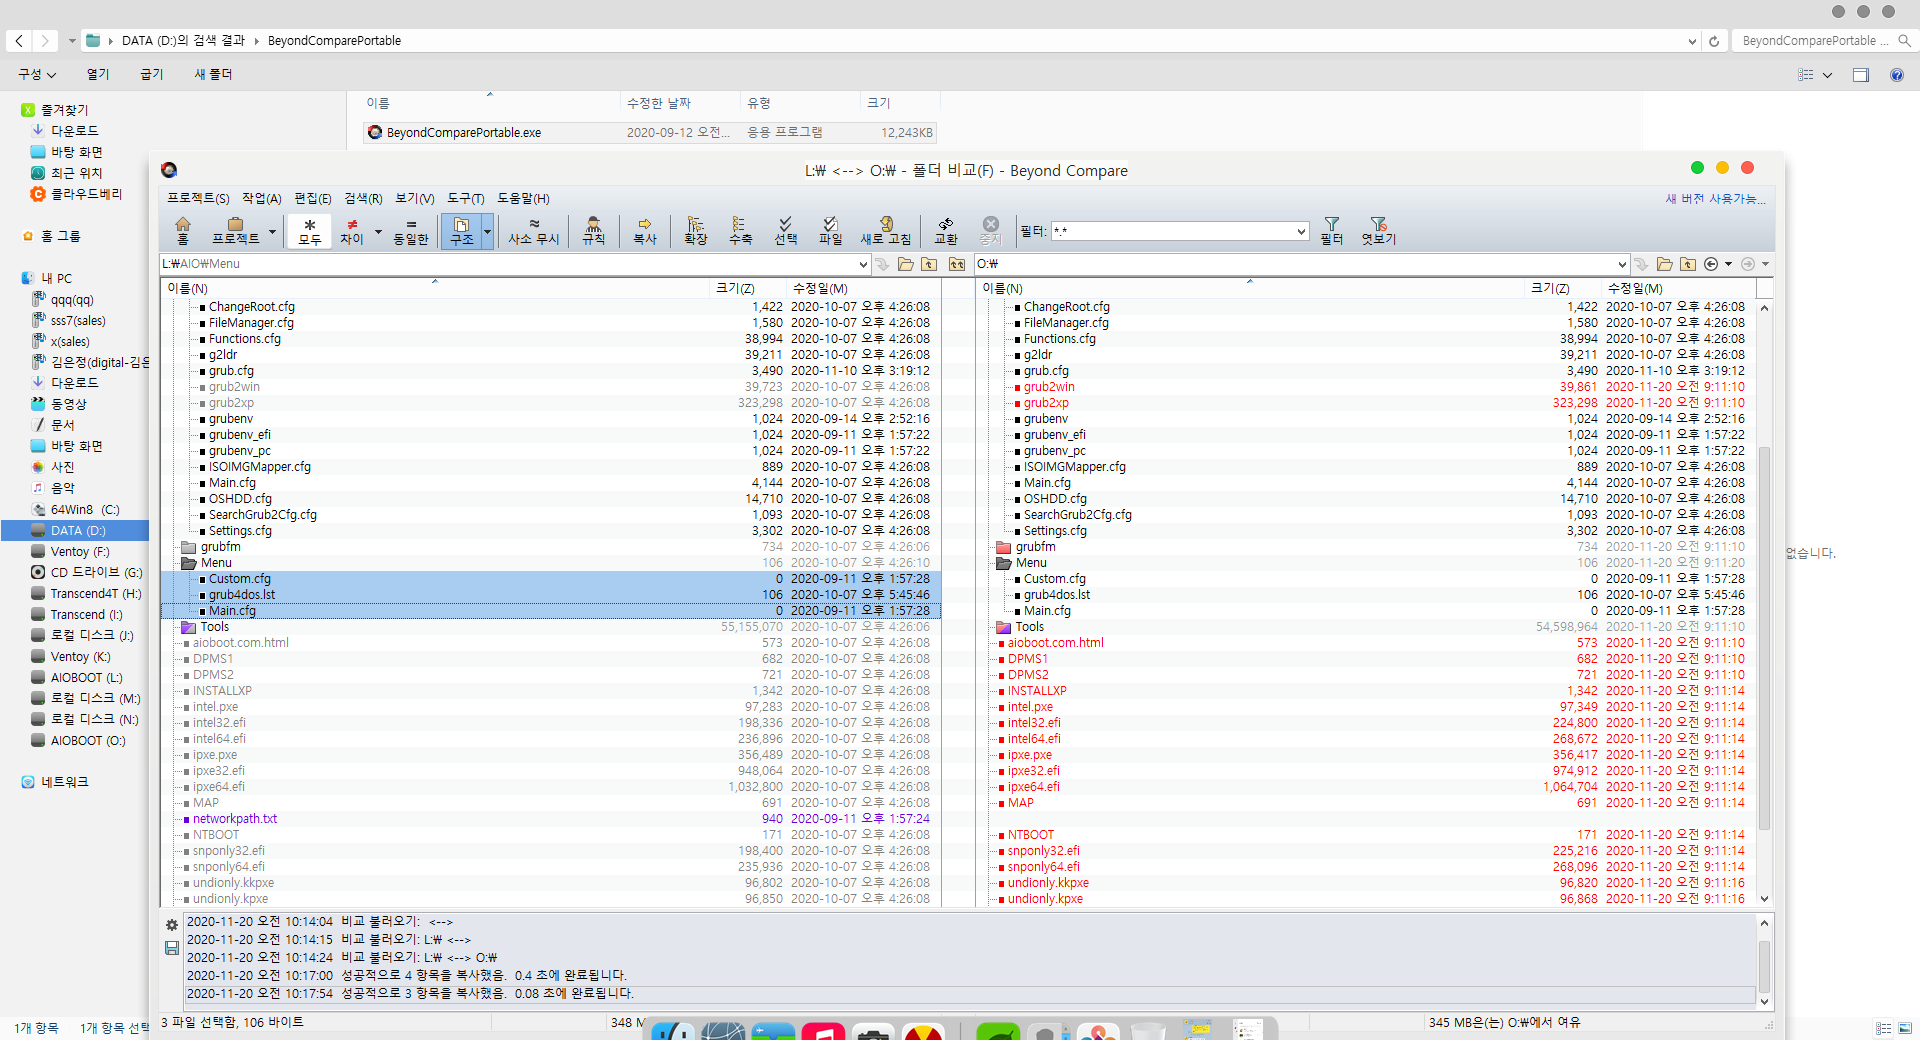
Task: Sort right pane by 크기(Z) column header
Action: click(x=1563, y=288)
